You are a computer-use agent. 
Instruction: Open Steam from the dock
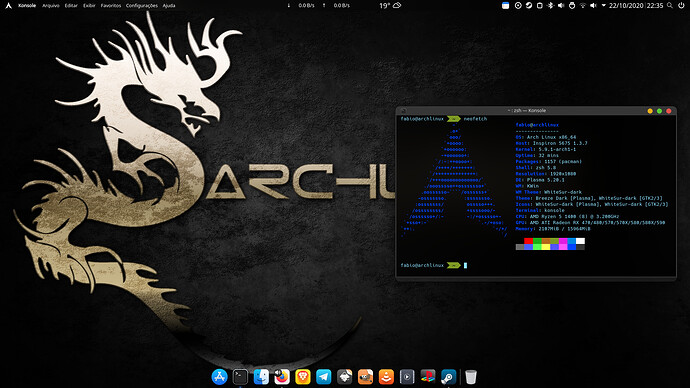[x=448, y=377]
